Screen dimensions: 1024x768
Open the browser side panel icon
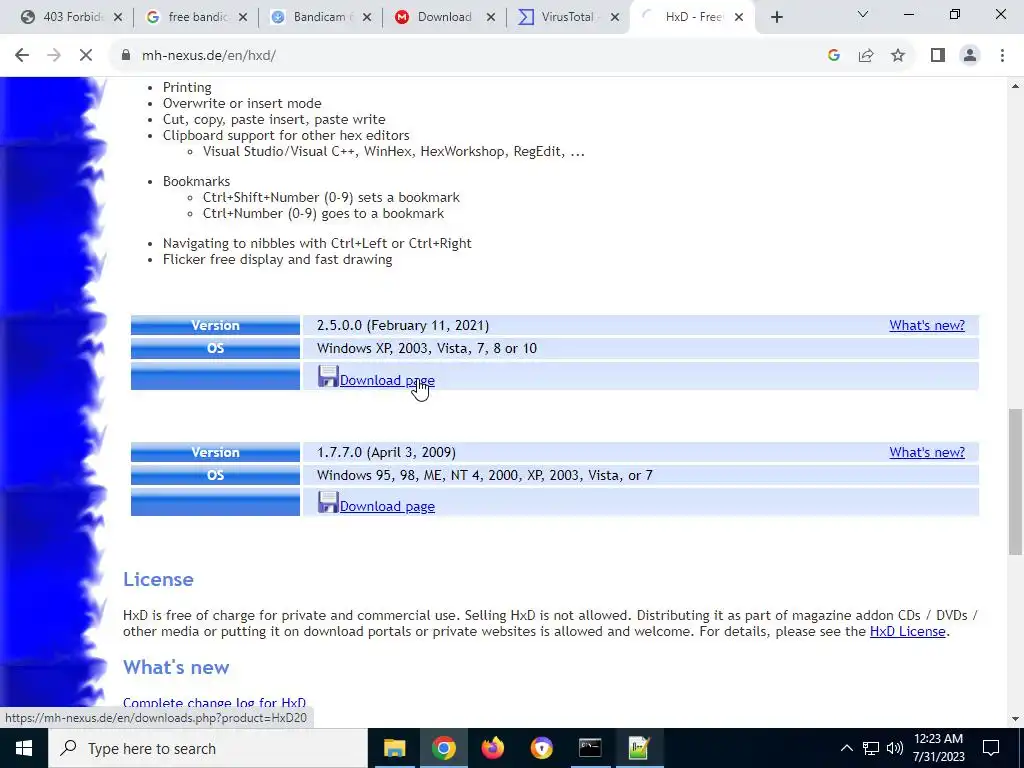[938, 56]
